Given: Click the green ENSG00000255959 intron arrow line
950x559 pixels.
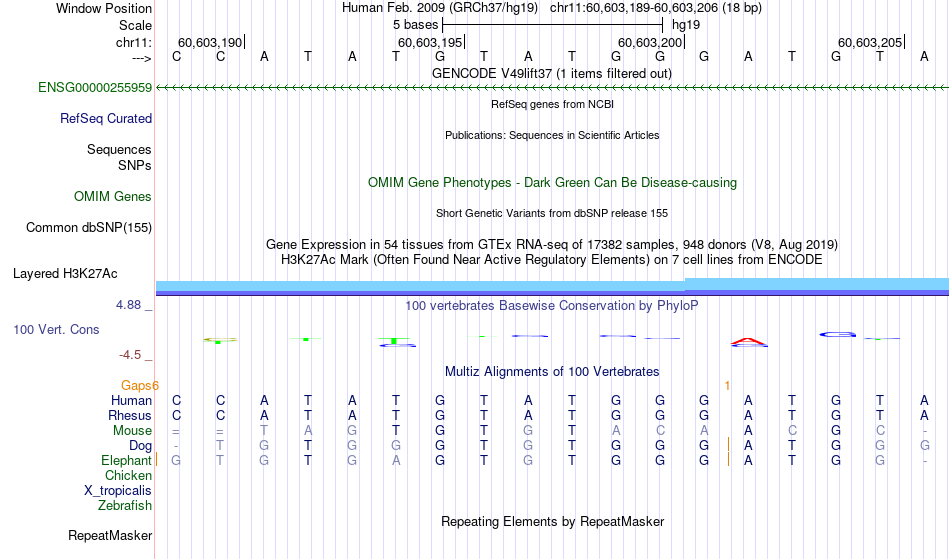Looking at the screenshot, I should [x=552, y=88].
